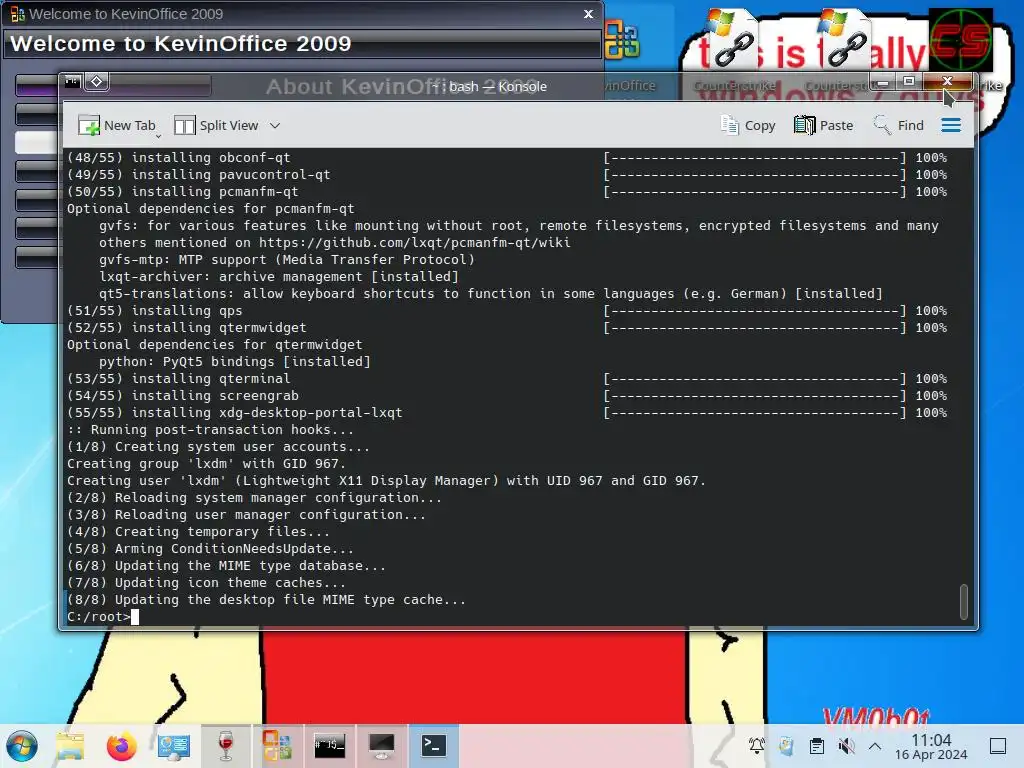Launch Firefox from the taskbar

point(121,746)
